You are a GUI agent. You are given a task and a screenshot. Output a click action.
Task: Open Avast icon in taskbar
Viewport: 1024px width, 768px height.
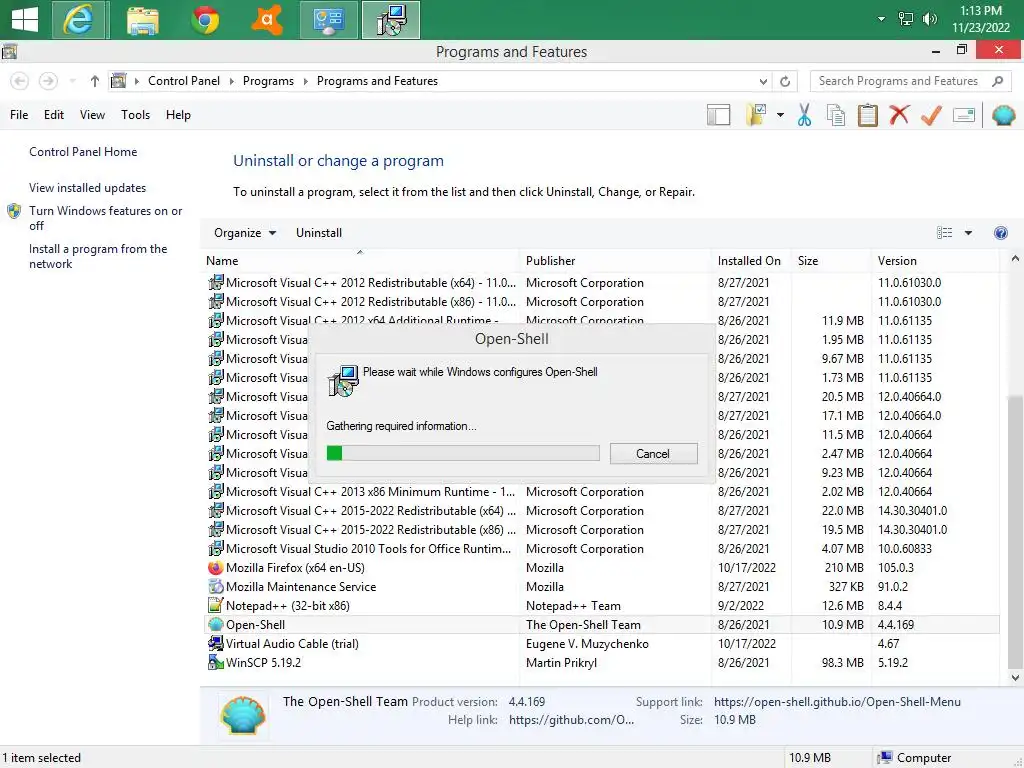click(x=267, y=20)
